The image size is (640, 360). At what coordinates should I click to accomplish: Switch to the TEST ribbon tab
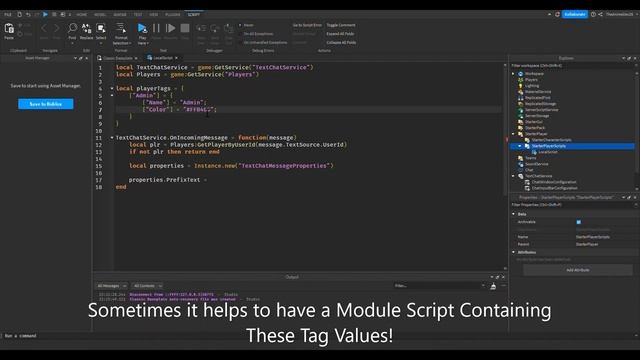click(138, 15)
